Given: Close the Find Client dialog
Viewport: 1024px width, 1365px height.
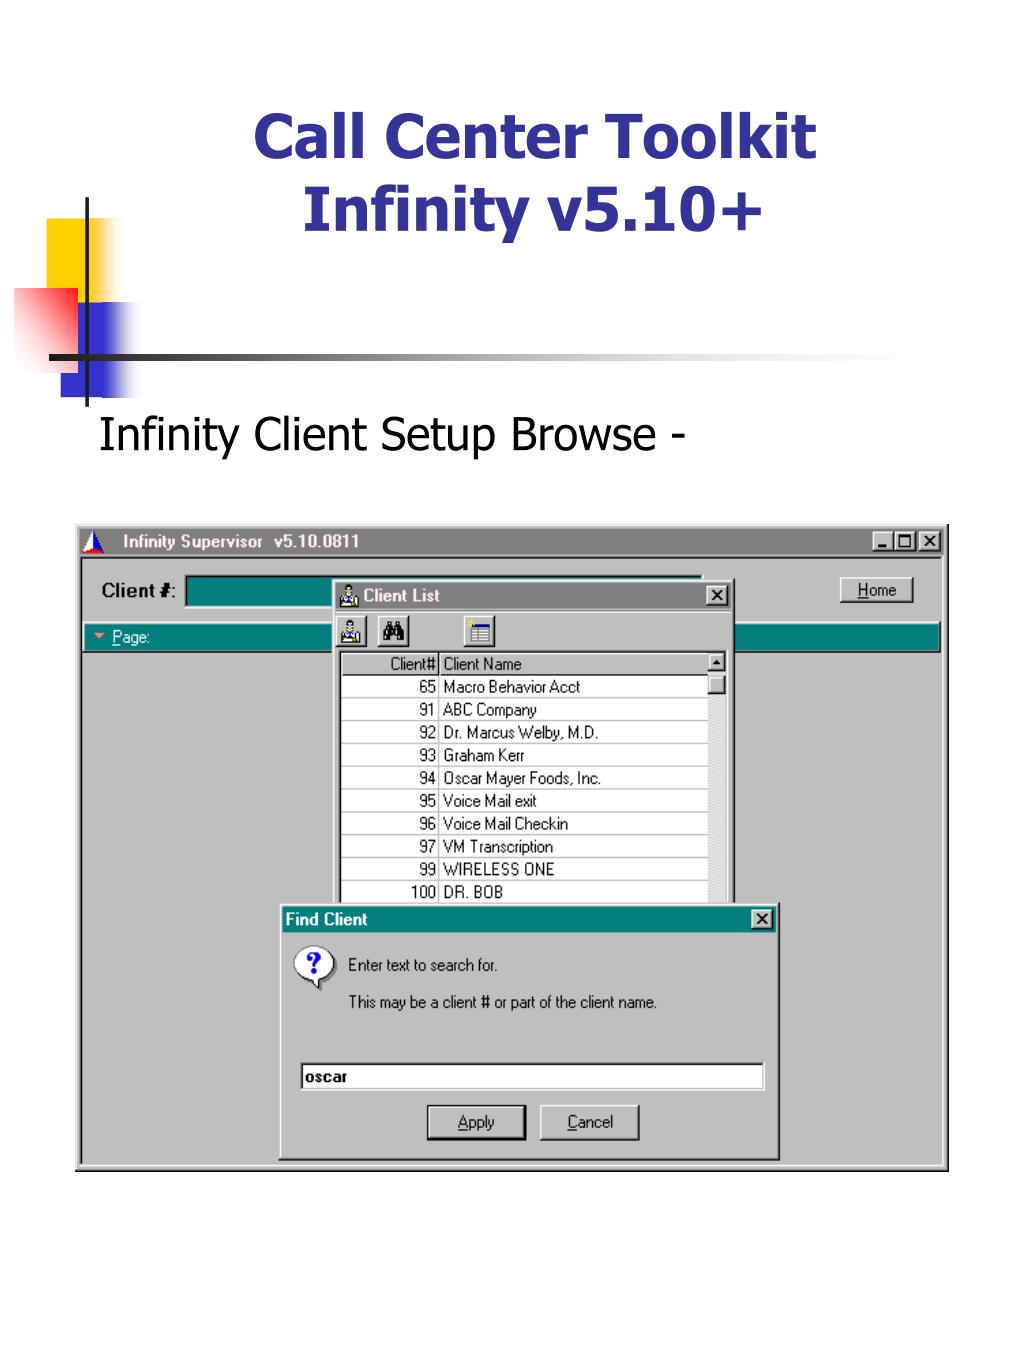Looking at the screenshot, I should coord(762,919).
